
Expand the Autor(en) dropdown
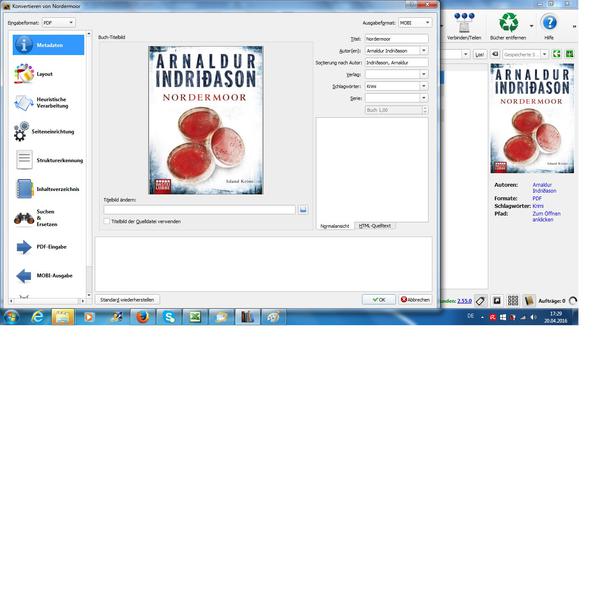424,51
